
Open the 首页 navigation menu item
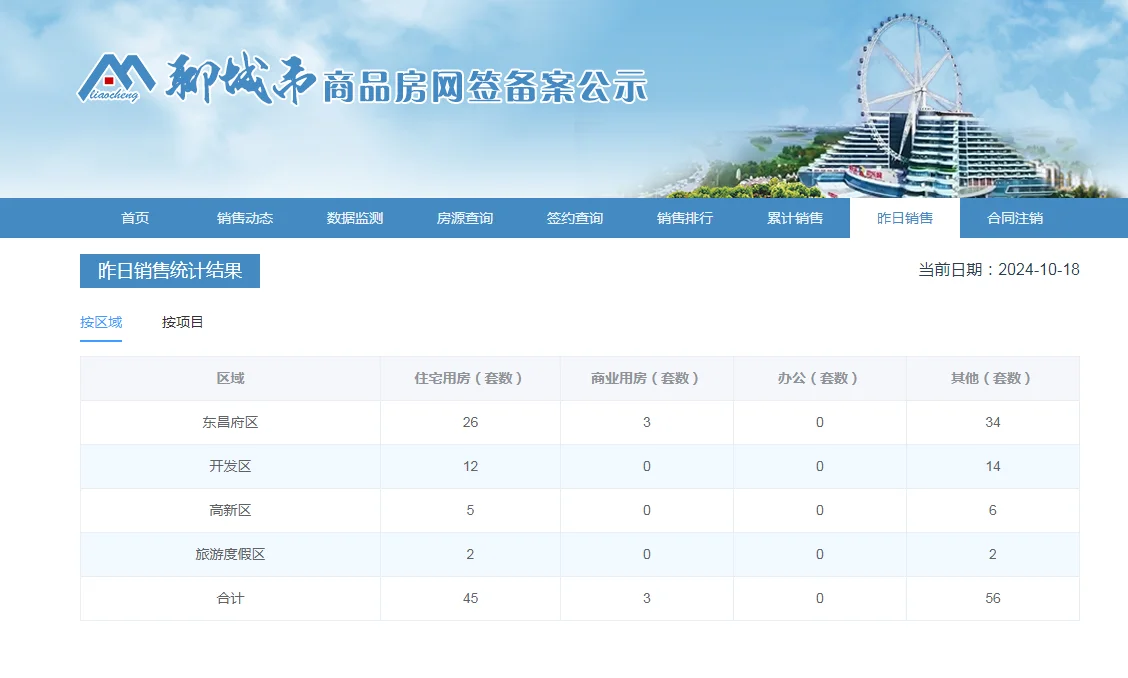tap(135, 218)
